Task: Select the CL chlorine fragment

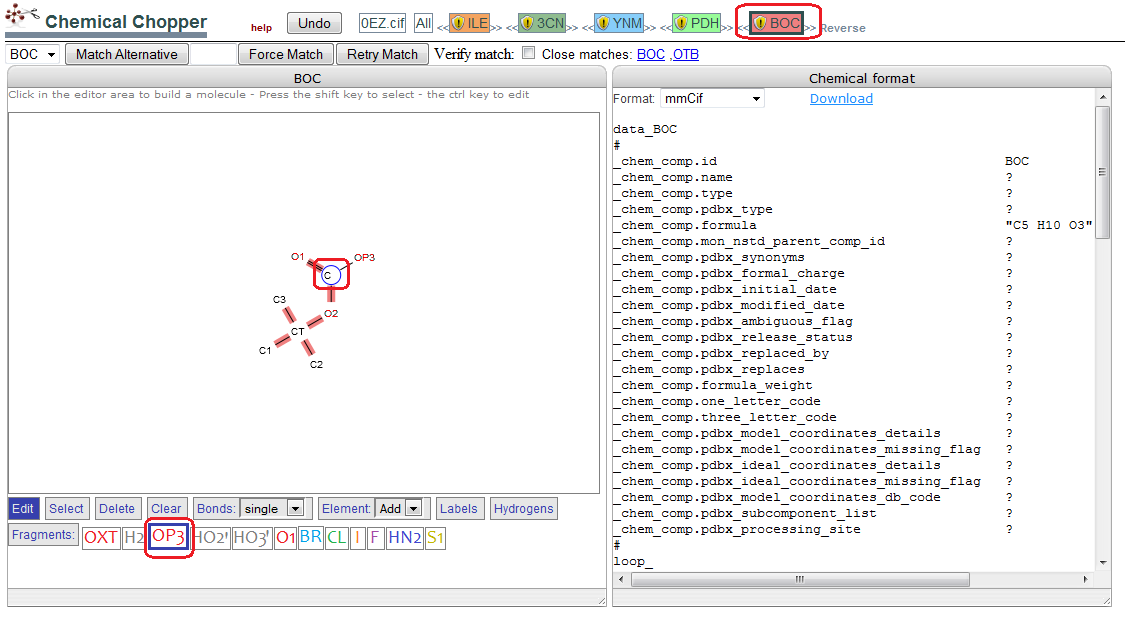Action: 336,537
